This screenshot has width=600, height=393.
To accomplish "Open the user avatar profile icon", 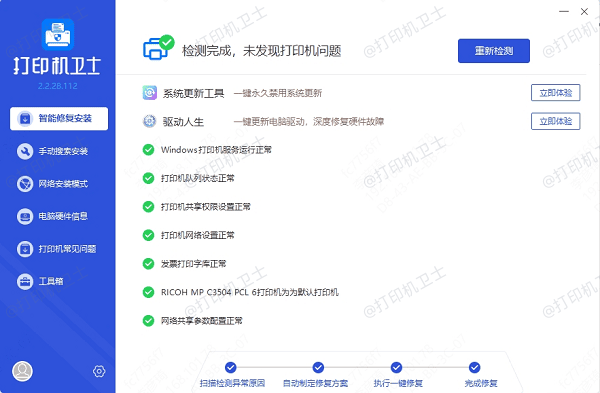I will click(x=22, y=371).
